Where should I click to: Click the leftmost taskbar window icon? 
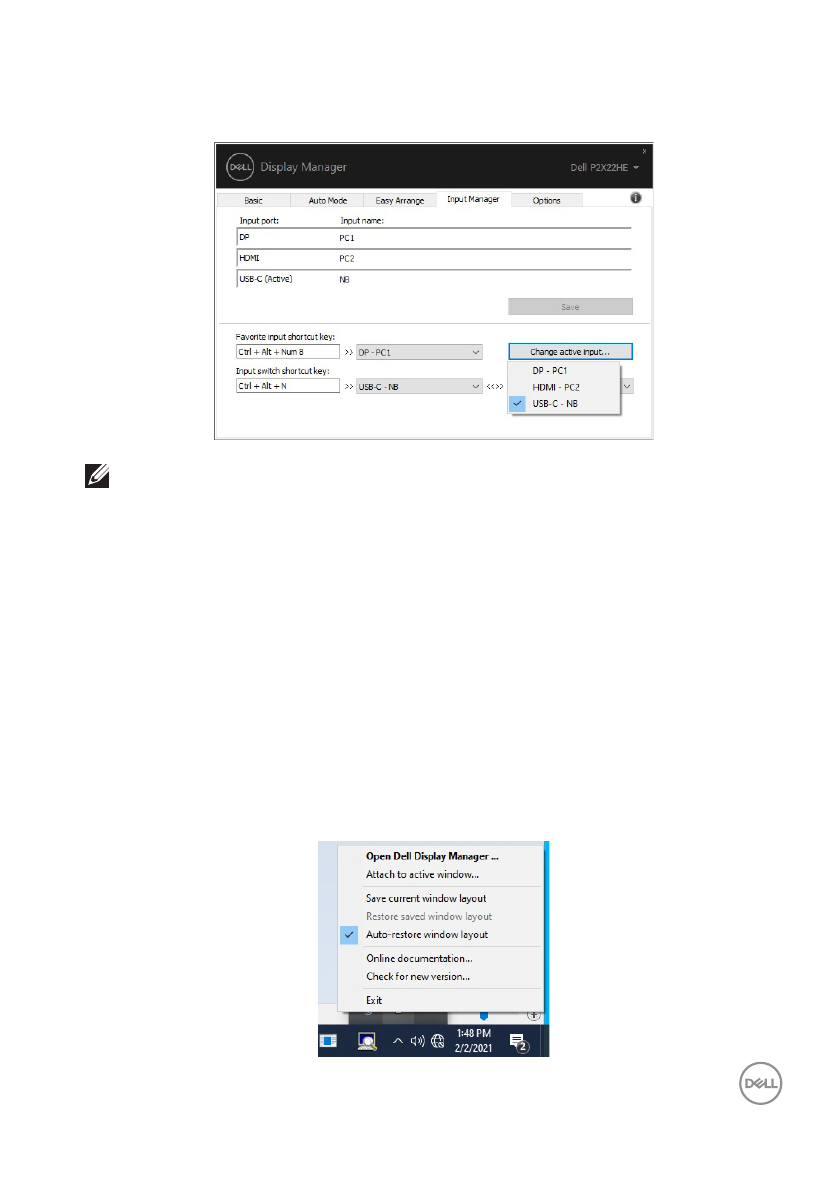pyautogui.click(x=329, y=1041)
